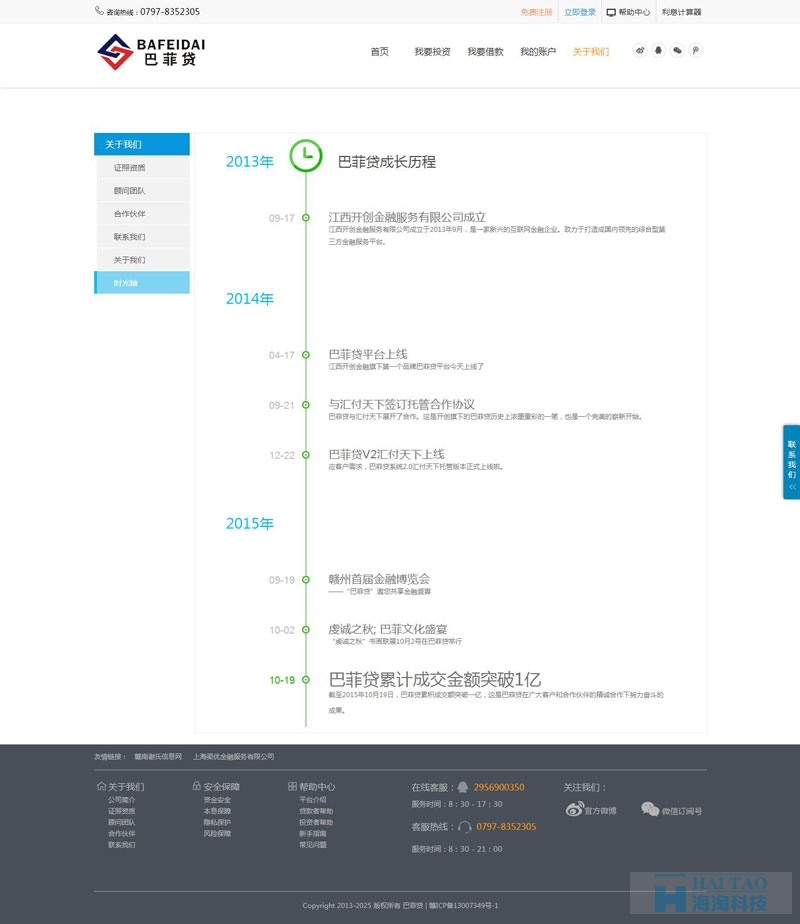Screen dimensions: 800x924
Task: Click the phone icon before 咨询热线
Action: pos(99,11)
